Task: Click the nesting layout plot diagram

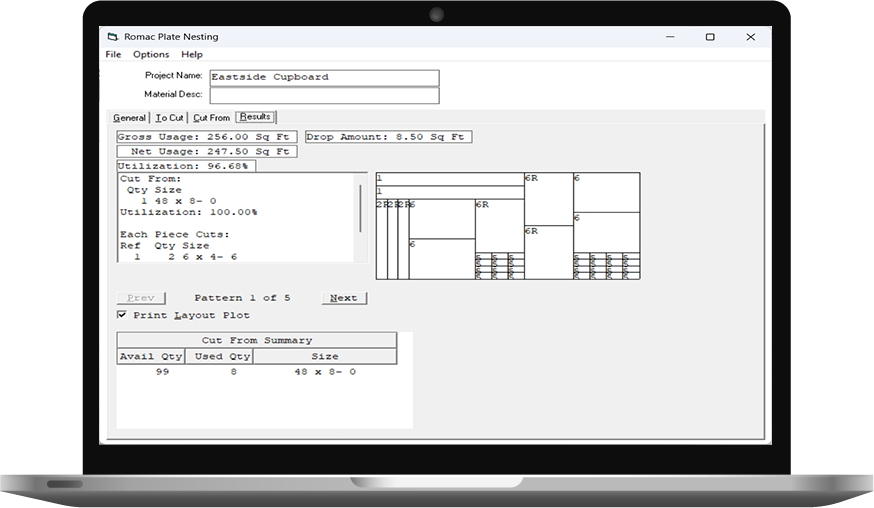Action: pyautogui.click(x=507, y=226)
